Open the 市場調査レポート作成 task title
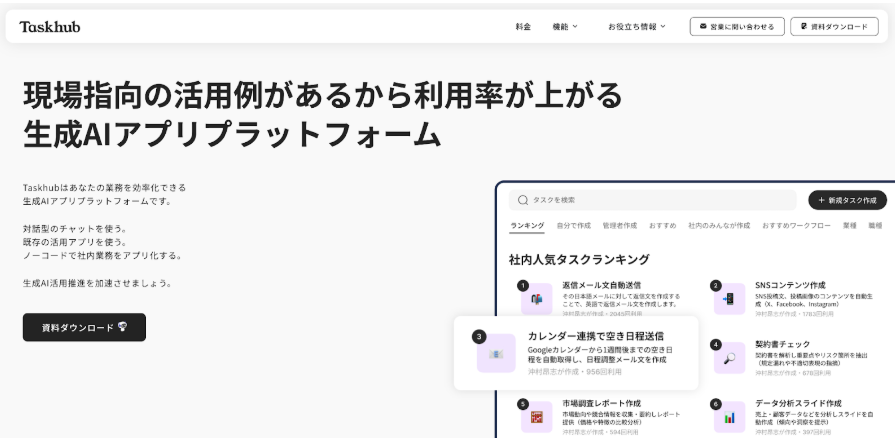The height and width of the screenshot is (438, 895). click(x=602, y=403)
